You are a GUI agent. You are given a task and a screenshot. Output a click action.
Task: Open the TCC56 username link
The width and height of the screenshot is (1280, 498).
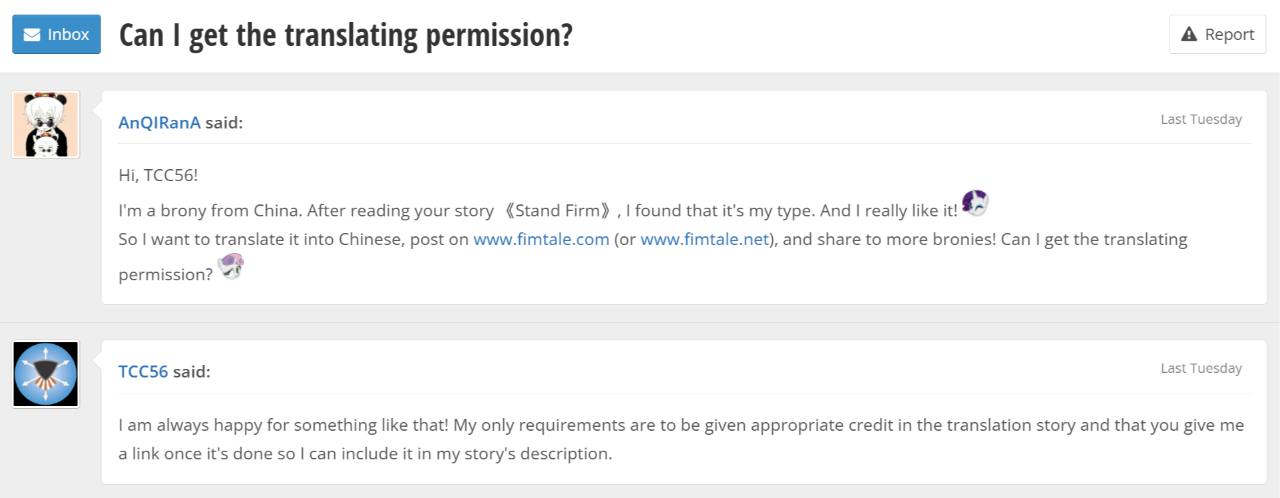143,372
